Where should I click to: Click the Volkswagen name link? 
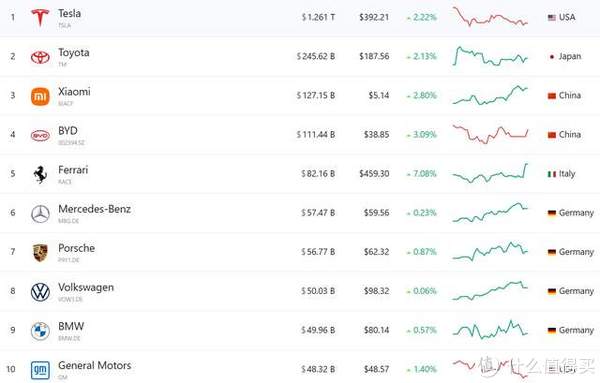(x=86, y=287)
